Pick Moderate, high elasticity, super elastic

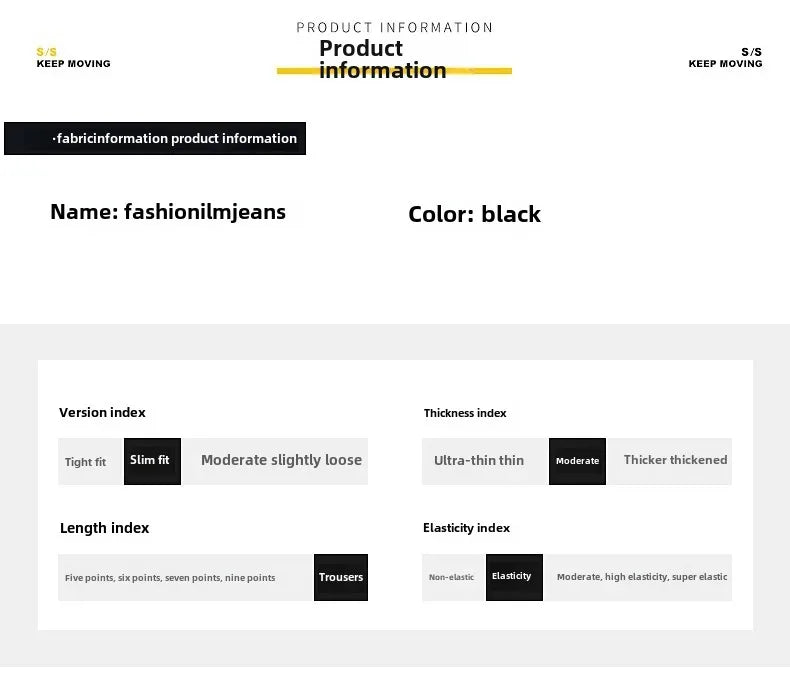pyautogui.click(x=642, y=577)
